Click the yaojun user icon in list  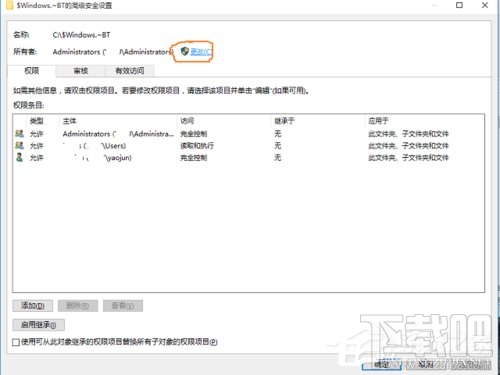[x=20, y=157]
